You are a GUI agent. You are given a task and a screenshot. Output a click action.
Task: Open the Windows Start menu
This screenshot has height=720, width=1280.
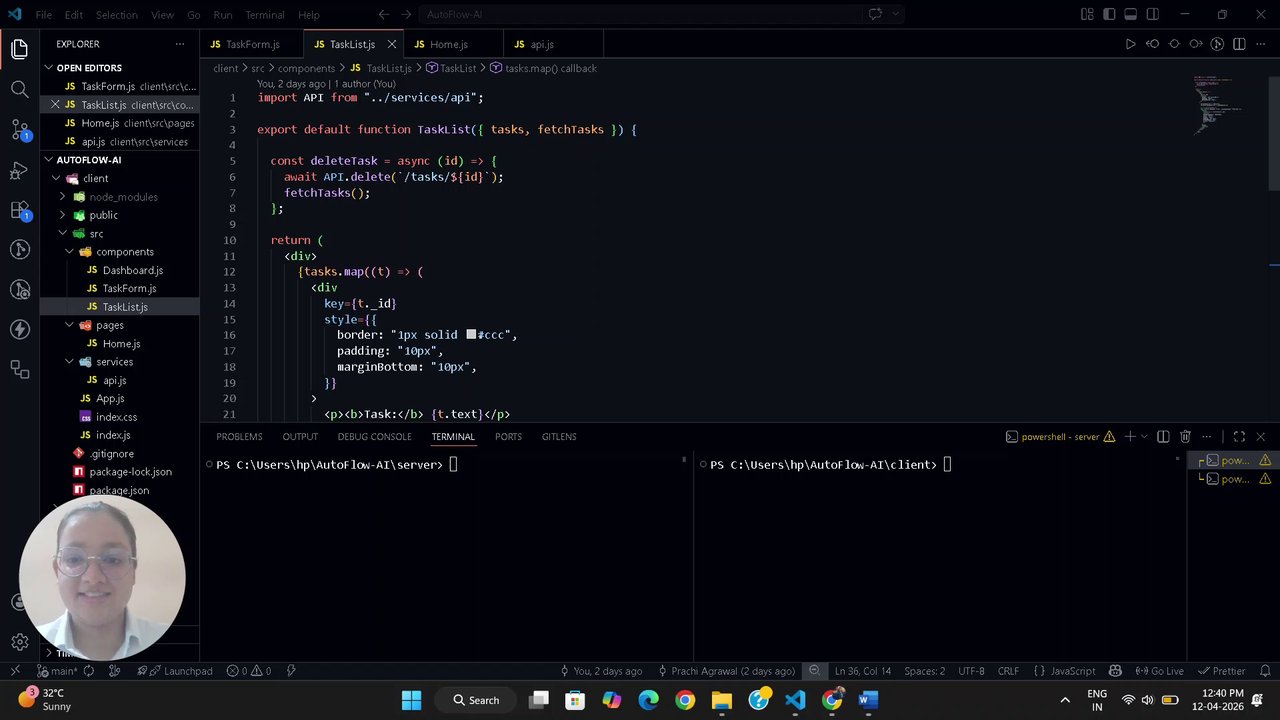tap(411, 700)
